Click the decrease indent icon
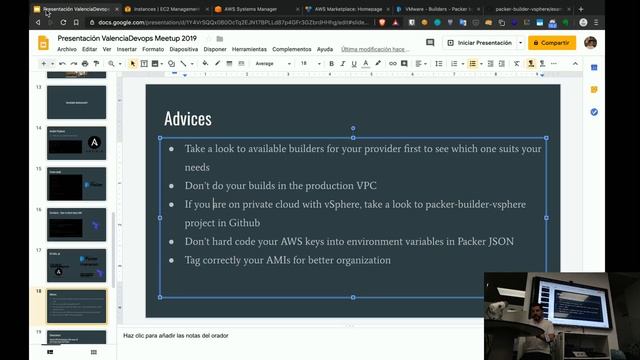Image resolution: width=640 pixels, height=360 pixels. [491, 64]
